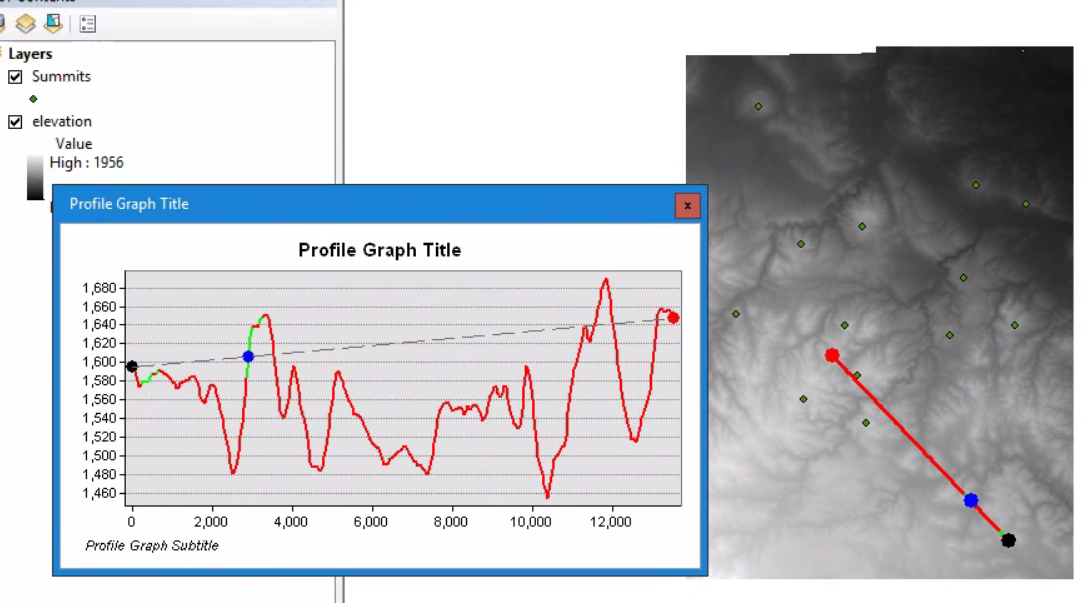Collapse the Layers group
Viewport: 1089px width, 603px height.
(x=3, y=54)
